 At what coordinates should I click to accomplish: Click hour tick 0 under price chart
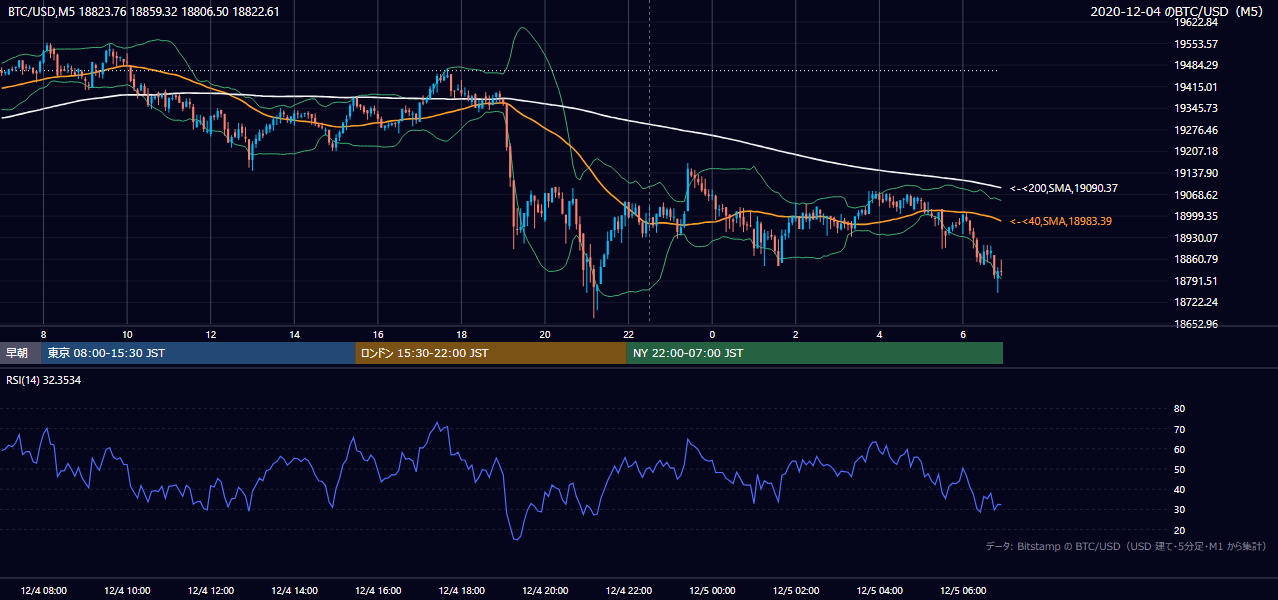click(712, 334)
